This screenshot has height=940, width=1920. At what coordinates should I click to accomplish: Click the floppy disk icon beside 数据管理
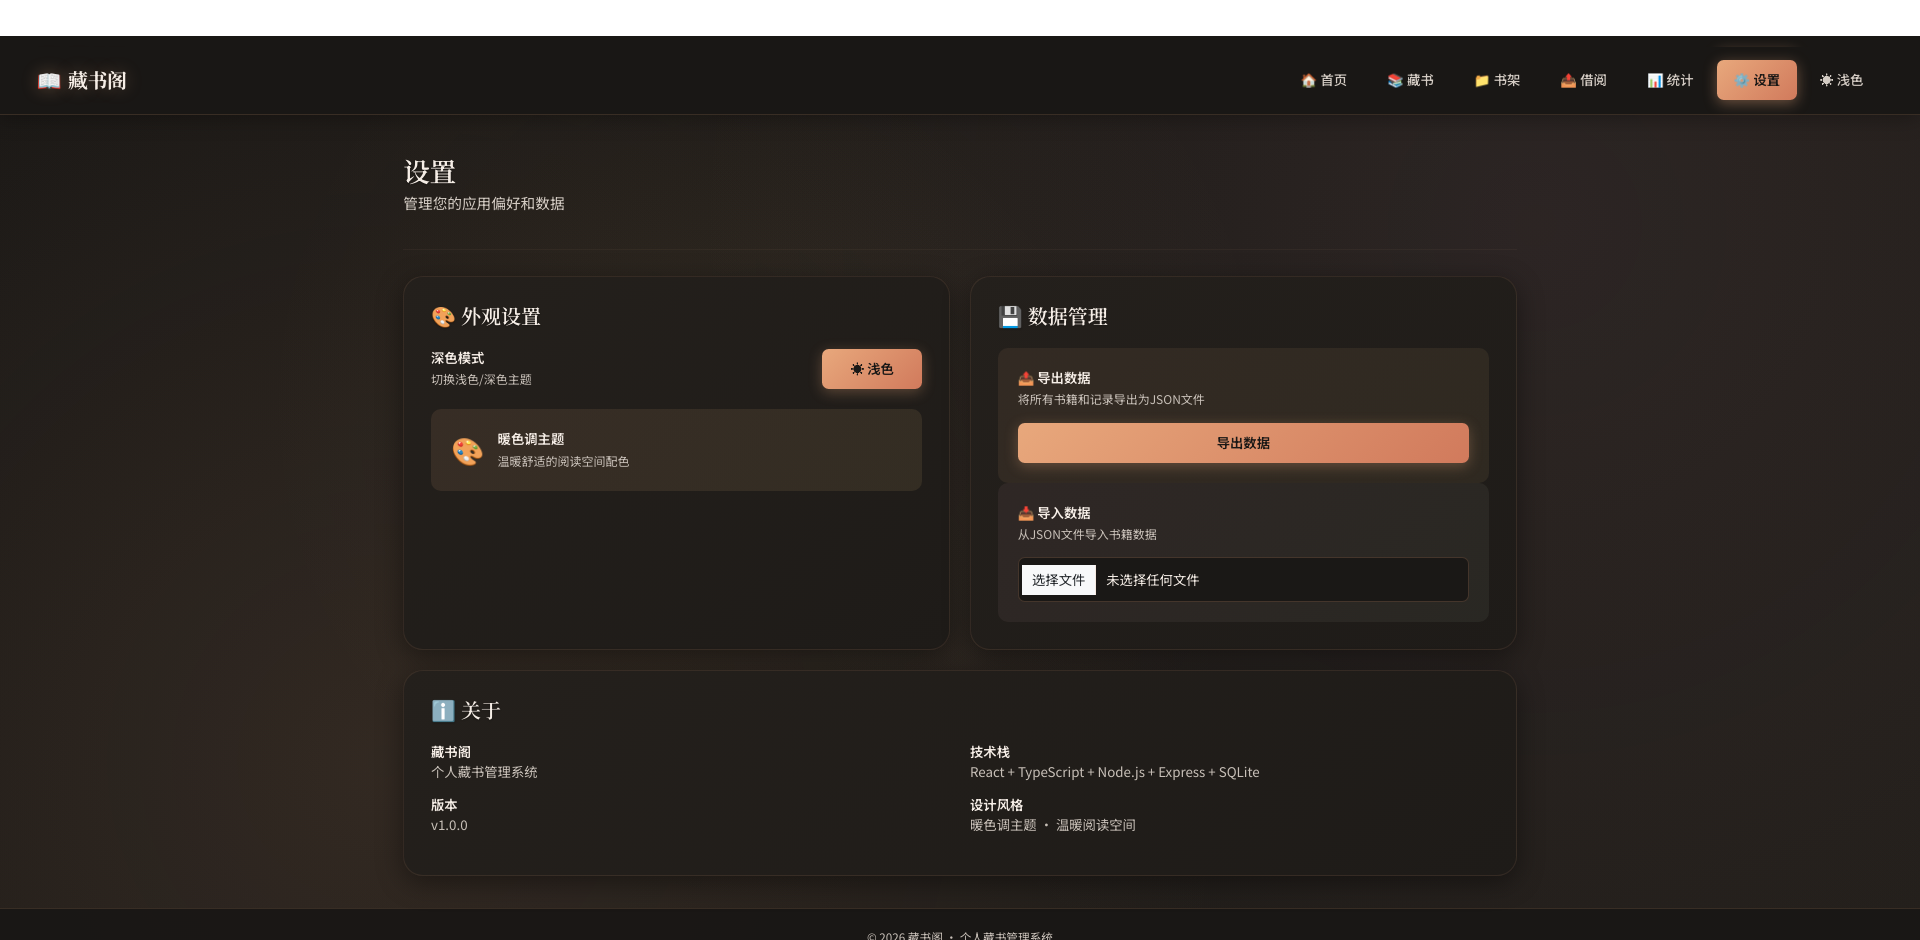1009,317
